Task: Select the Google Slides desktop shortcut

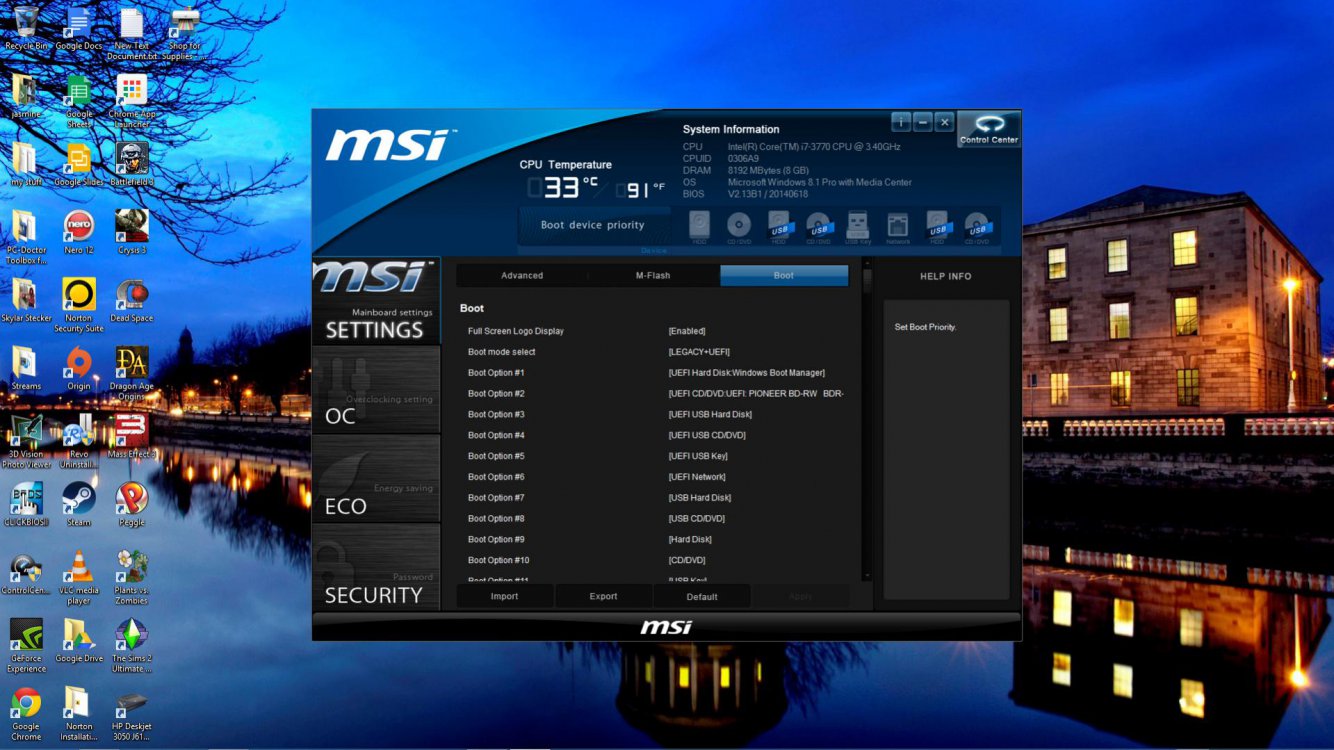Action: 78,165
